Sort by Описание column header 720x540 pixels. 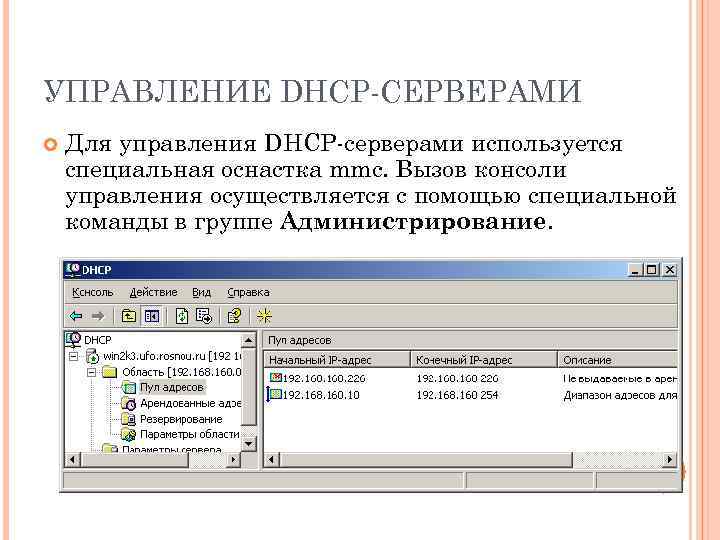(x=618, y=360)
